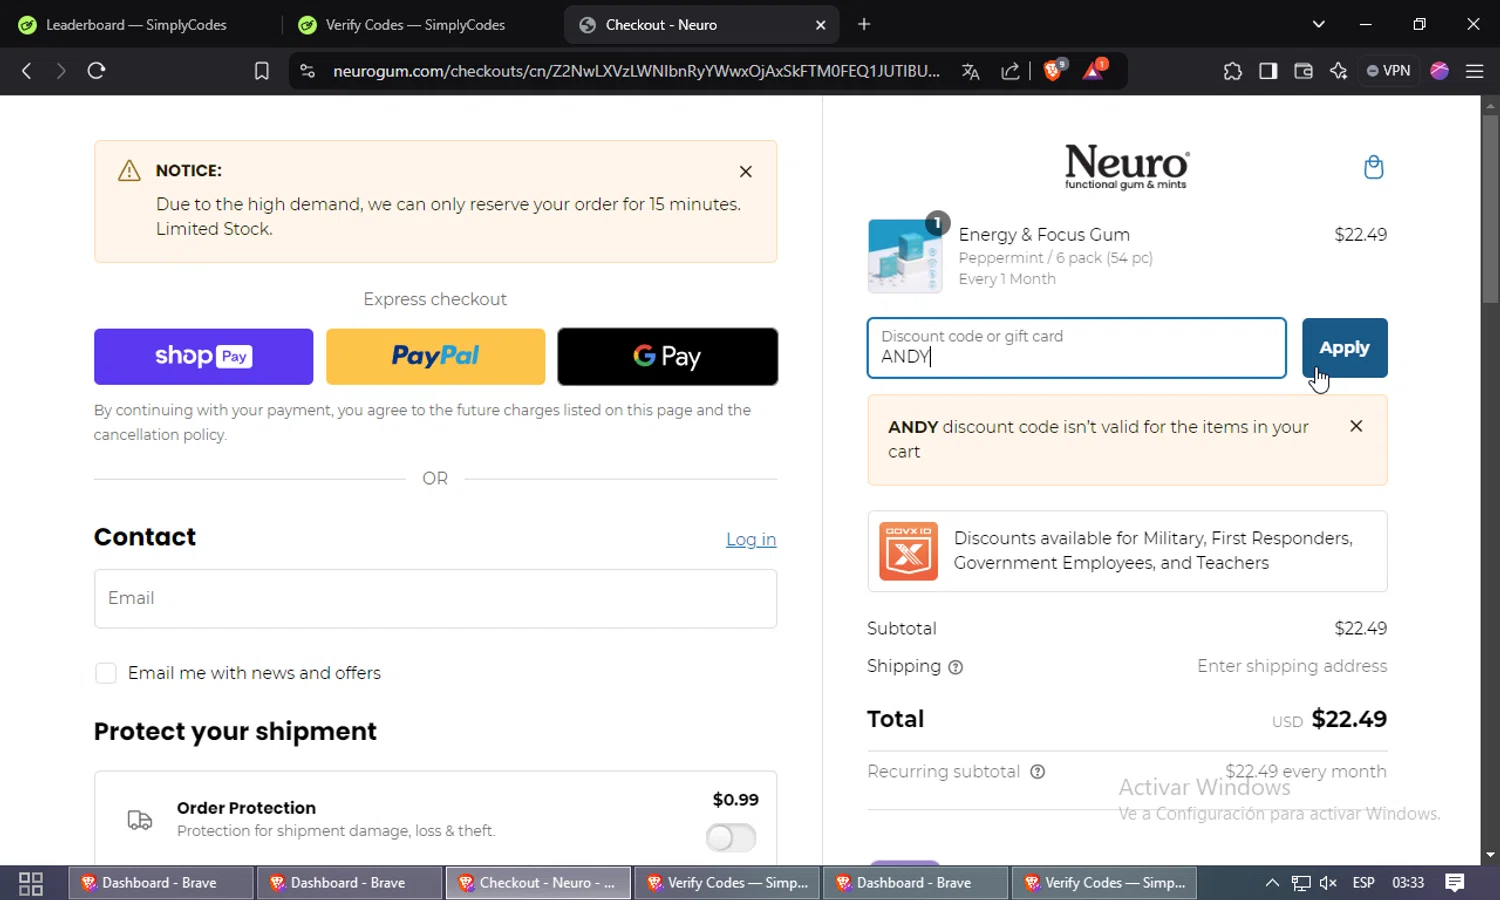Screen dimensions: 1500x900
Task: Pay with Shop Pay
Action: [x=204, y=357]
